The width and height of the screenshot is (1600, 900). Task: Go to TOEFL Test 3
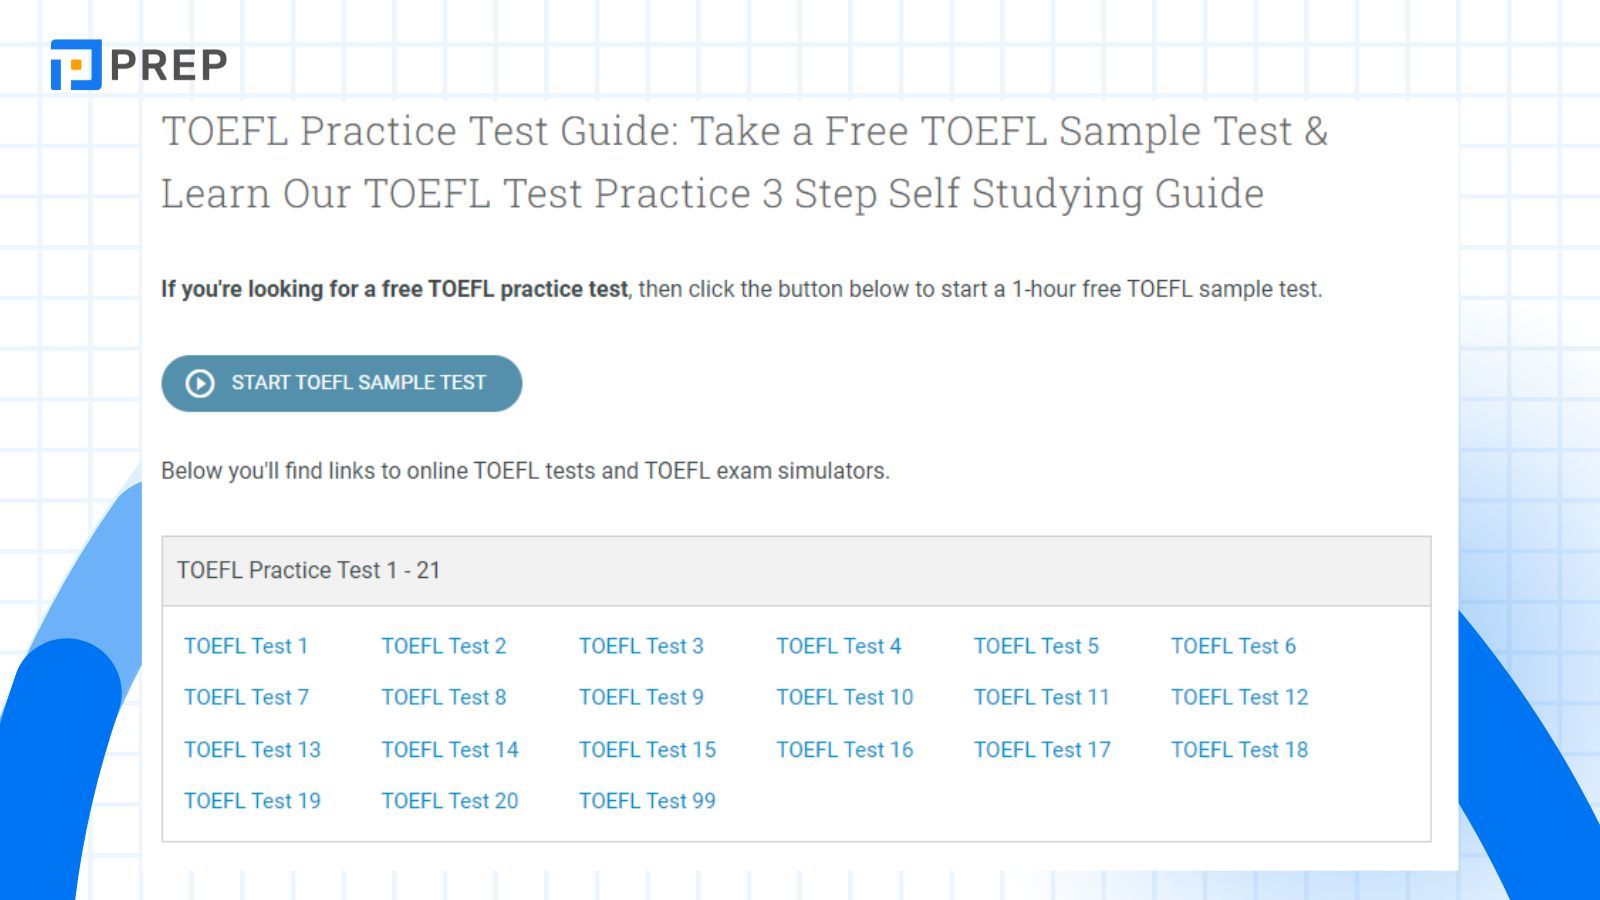(641, 646)
